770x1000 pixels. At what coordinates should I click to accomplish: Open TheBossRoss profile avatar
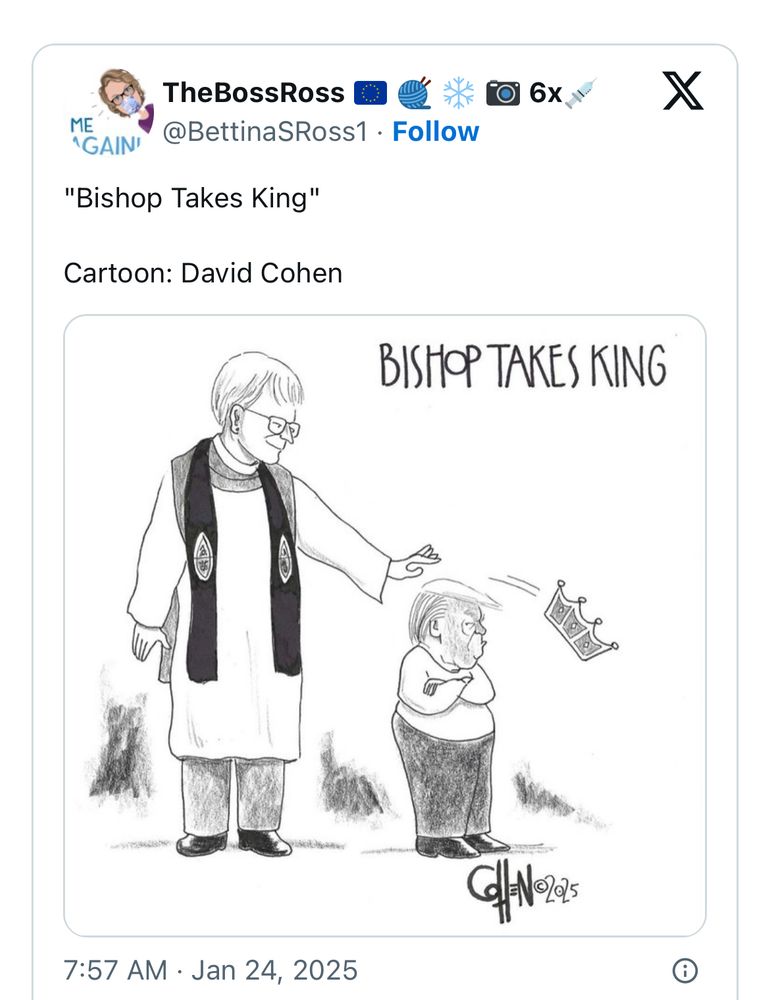[112, 112]
